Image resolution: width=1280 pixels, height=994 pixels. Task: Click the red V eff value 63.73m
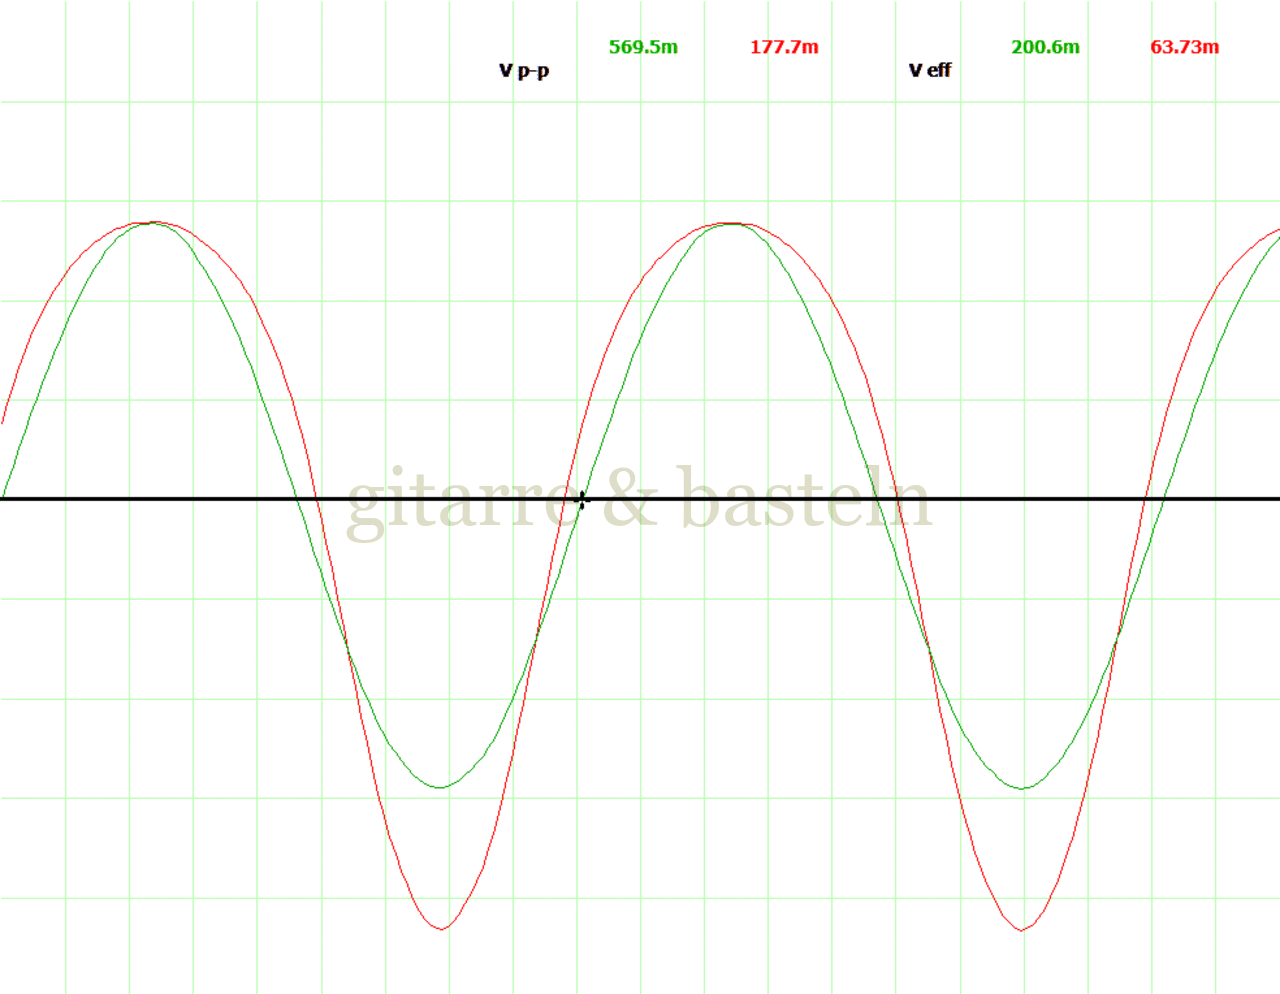(1185, 47)
